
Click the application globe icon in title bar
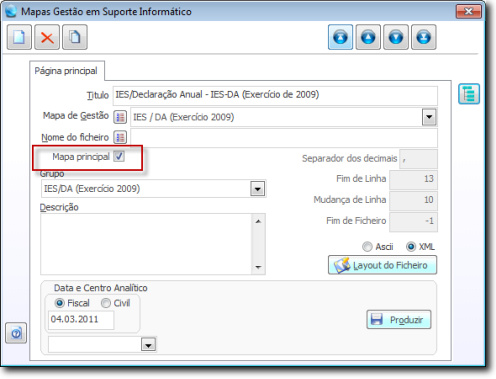coord(11,11)
